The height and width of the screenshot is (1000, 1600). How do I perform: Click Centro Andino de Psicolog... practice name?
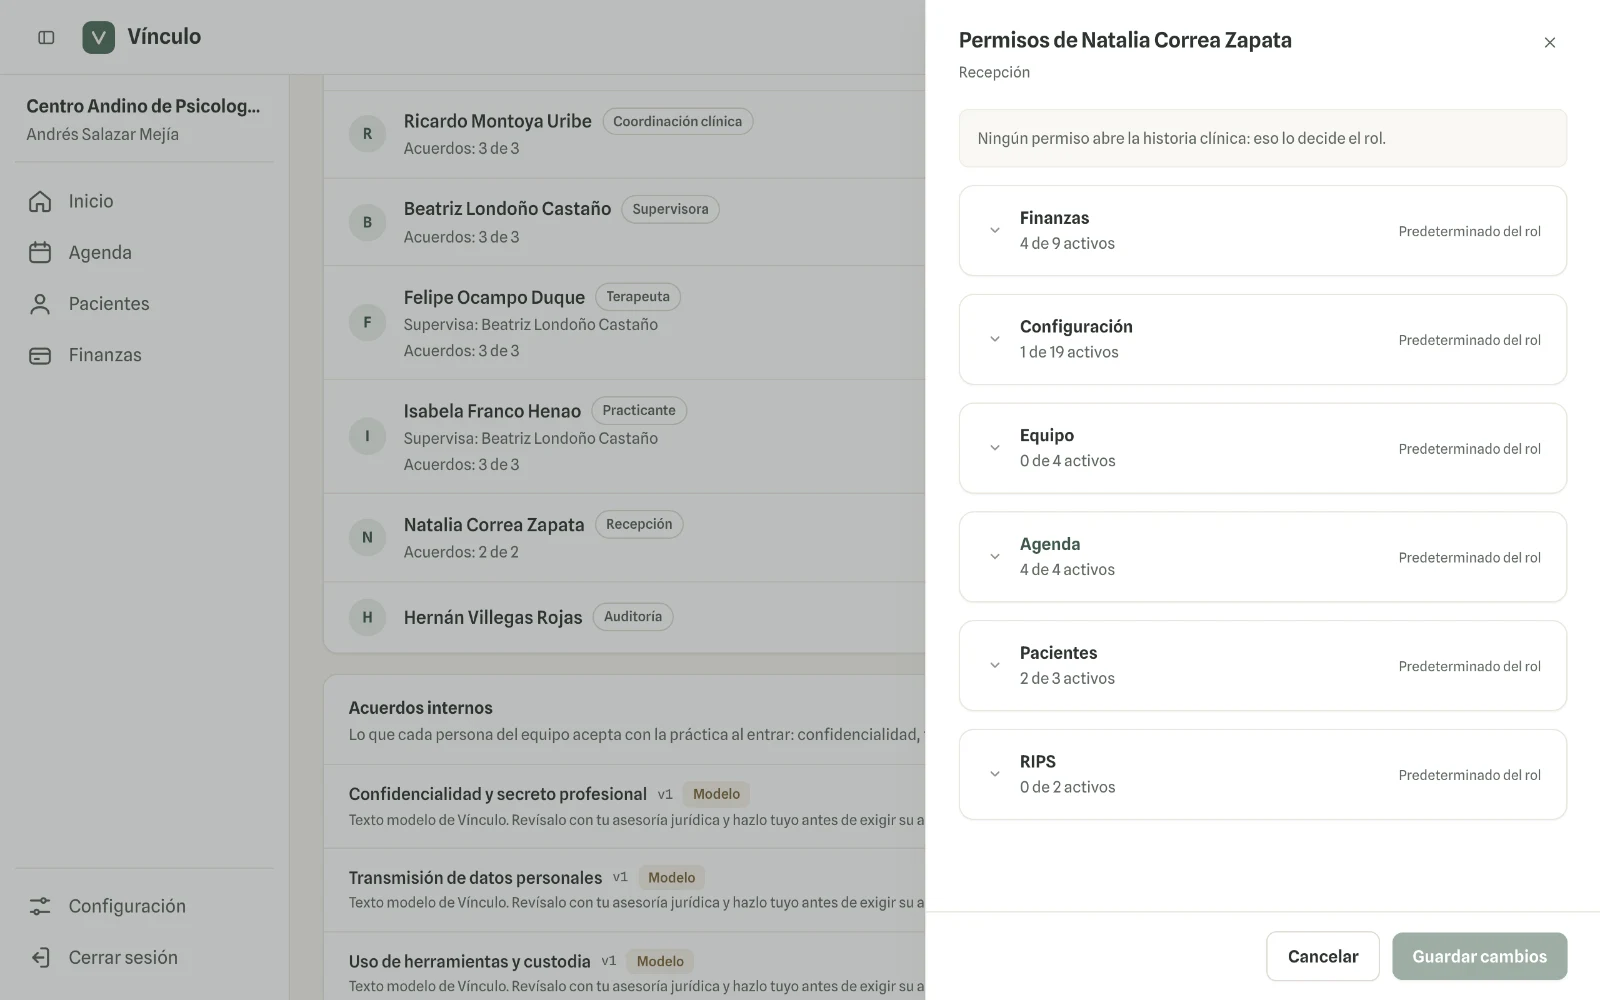coord(143,106)
